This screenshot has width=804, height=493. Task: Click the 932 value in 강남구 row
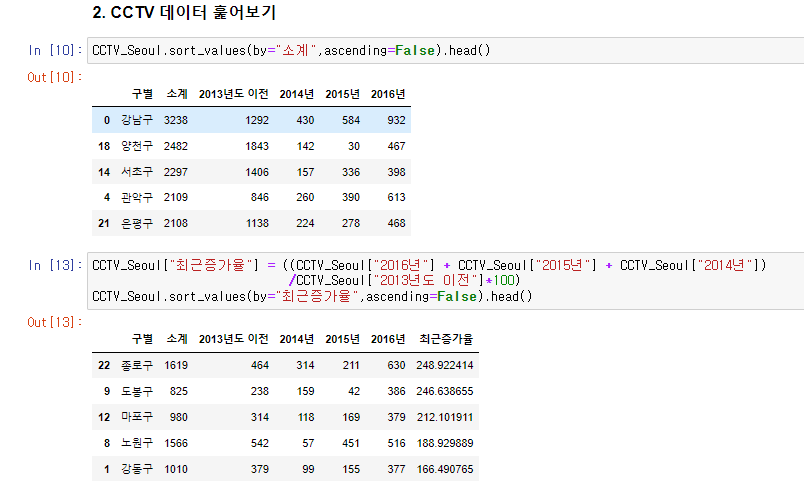pyautogui.click(x=396, y=120)
